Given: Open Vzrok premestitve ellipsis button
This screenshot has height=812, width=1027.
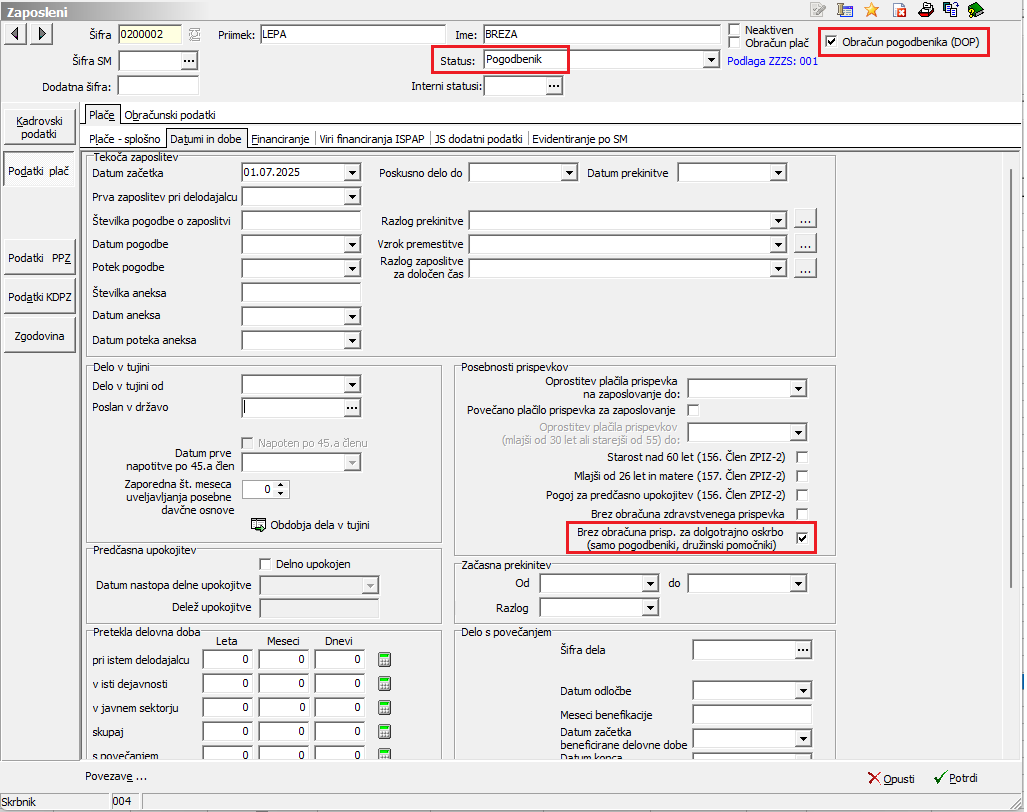Looking at the screenshot, I should pos(805,244).
